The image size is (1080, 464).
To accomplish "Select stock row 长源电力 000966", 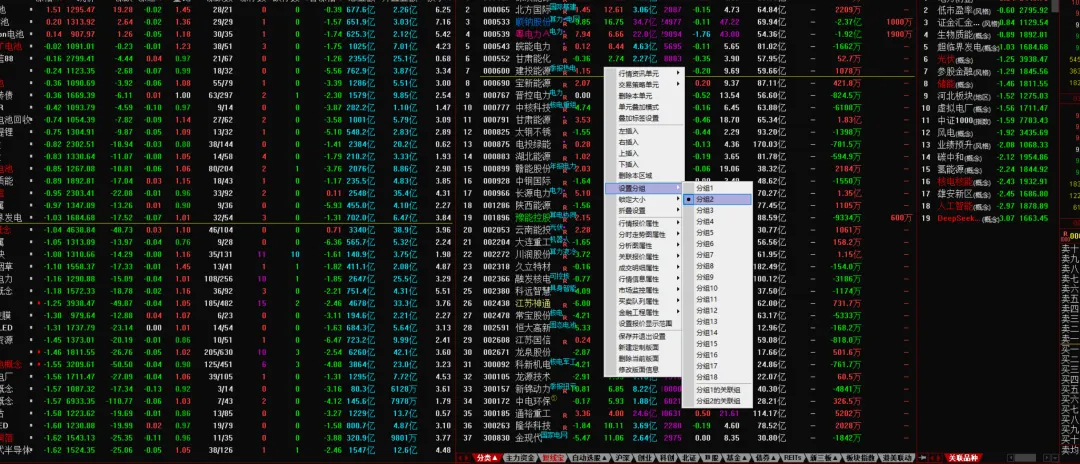I will point(685,193).
